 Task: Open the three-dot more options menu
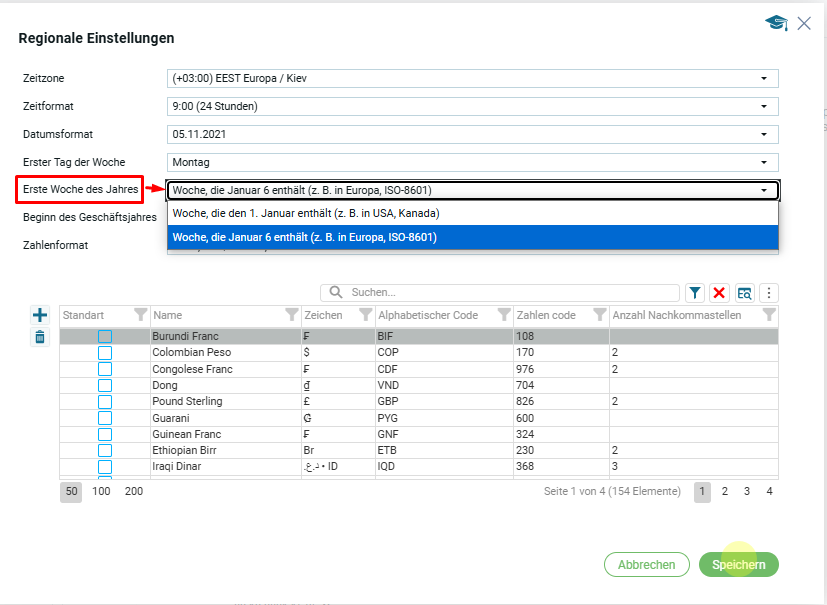(769, 293)
